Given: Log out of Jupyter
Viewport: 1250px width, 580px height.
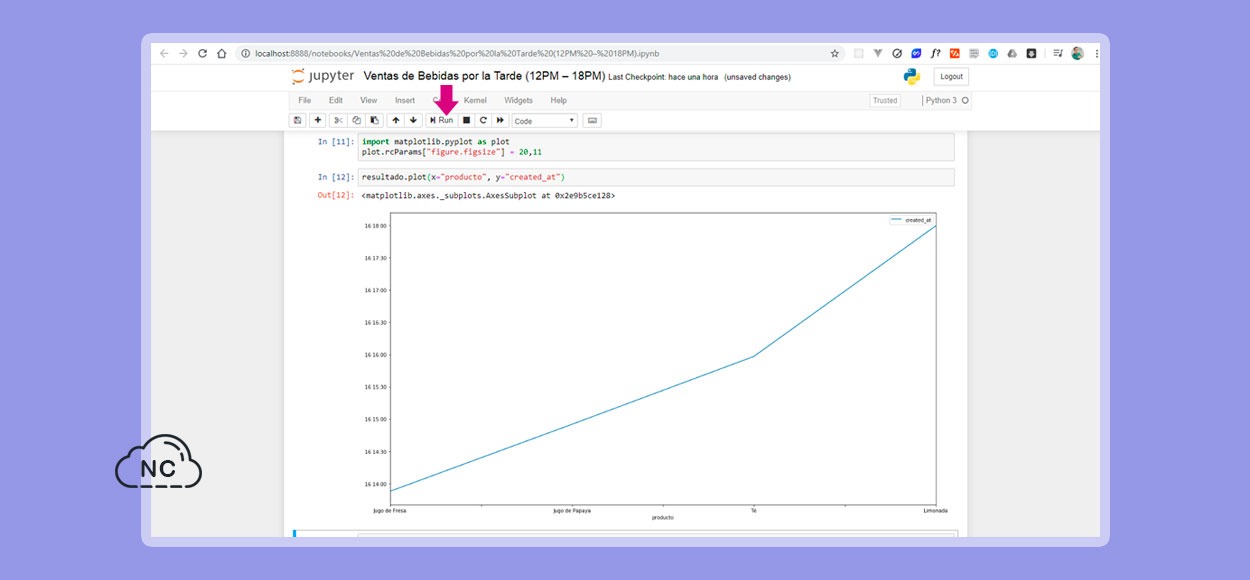Looking at the screenshot, I should click(x=951, y=76).
